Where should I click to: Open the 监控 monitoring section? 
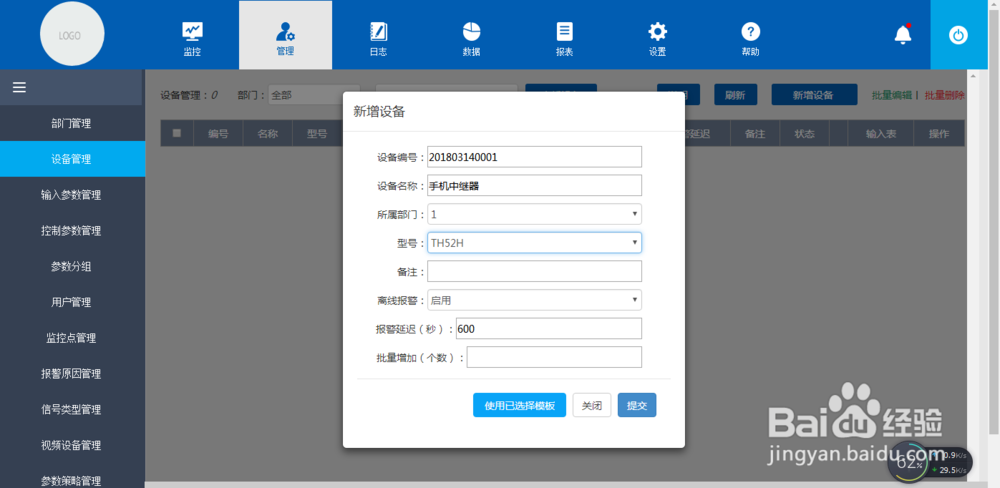[x=192, y=38]
